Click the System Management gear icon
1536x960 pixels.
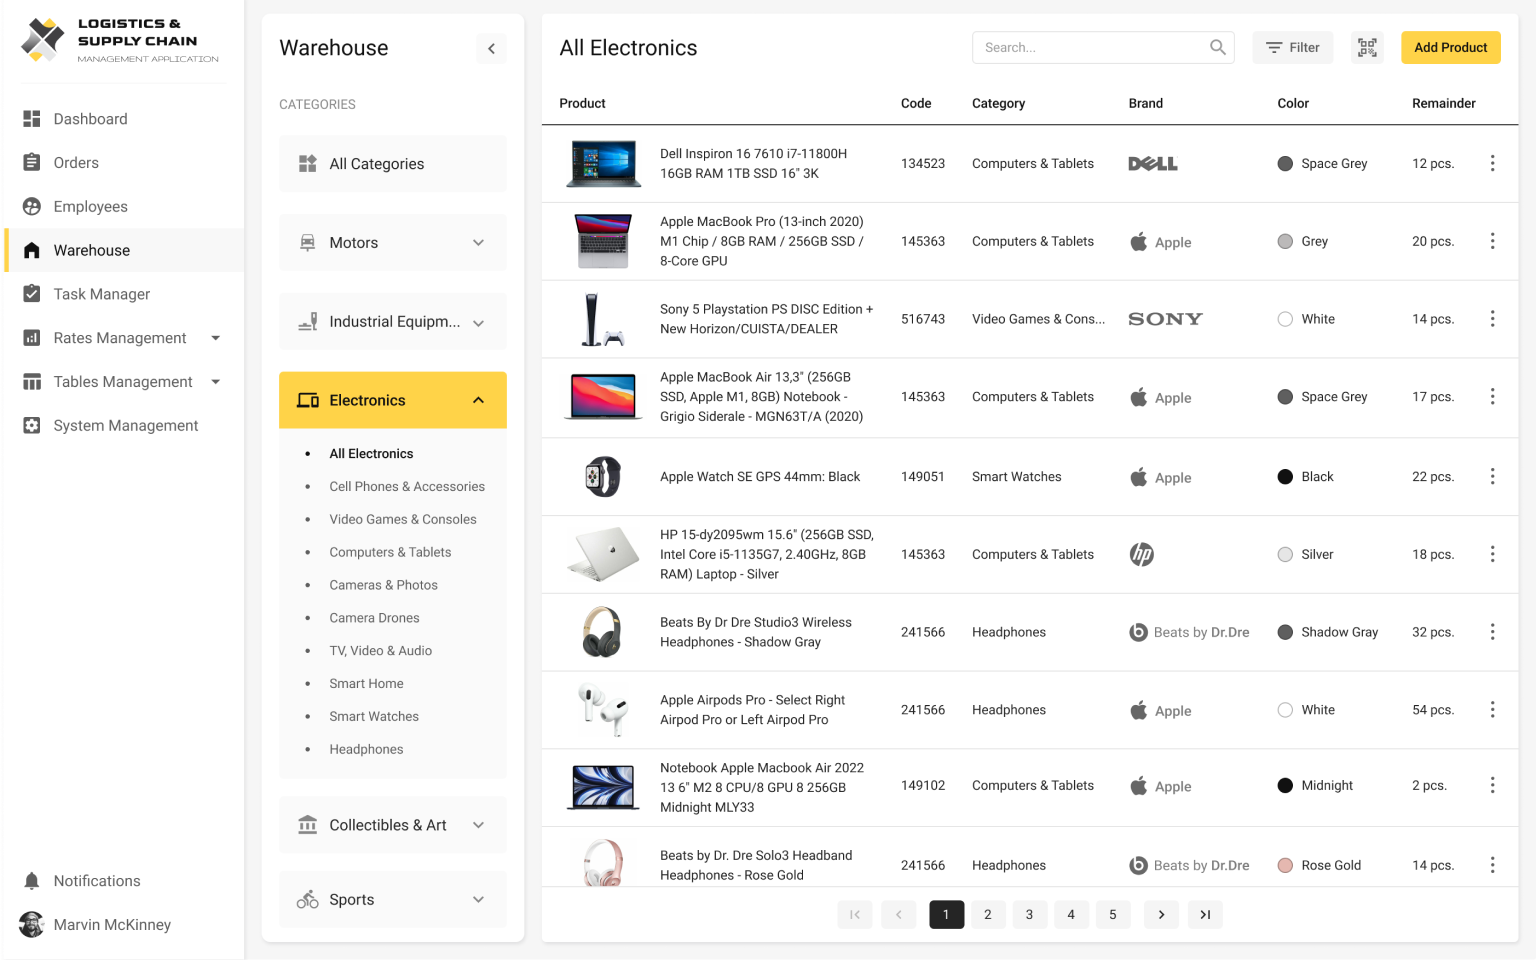(x=32, y=425)
